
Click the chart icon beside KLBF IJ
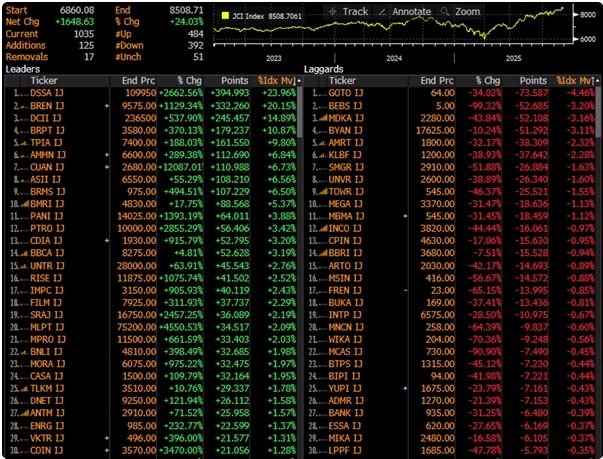click(x=323, y=155)
